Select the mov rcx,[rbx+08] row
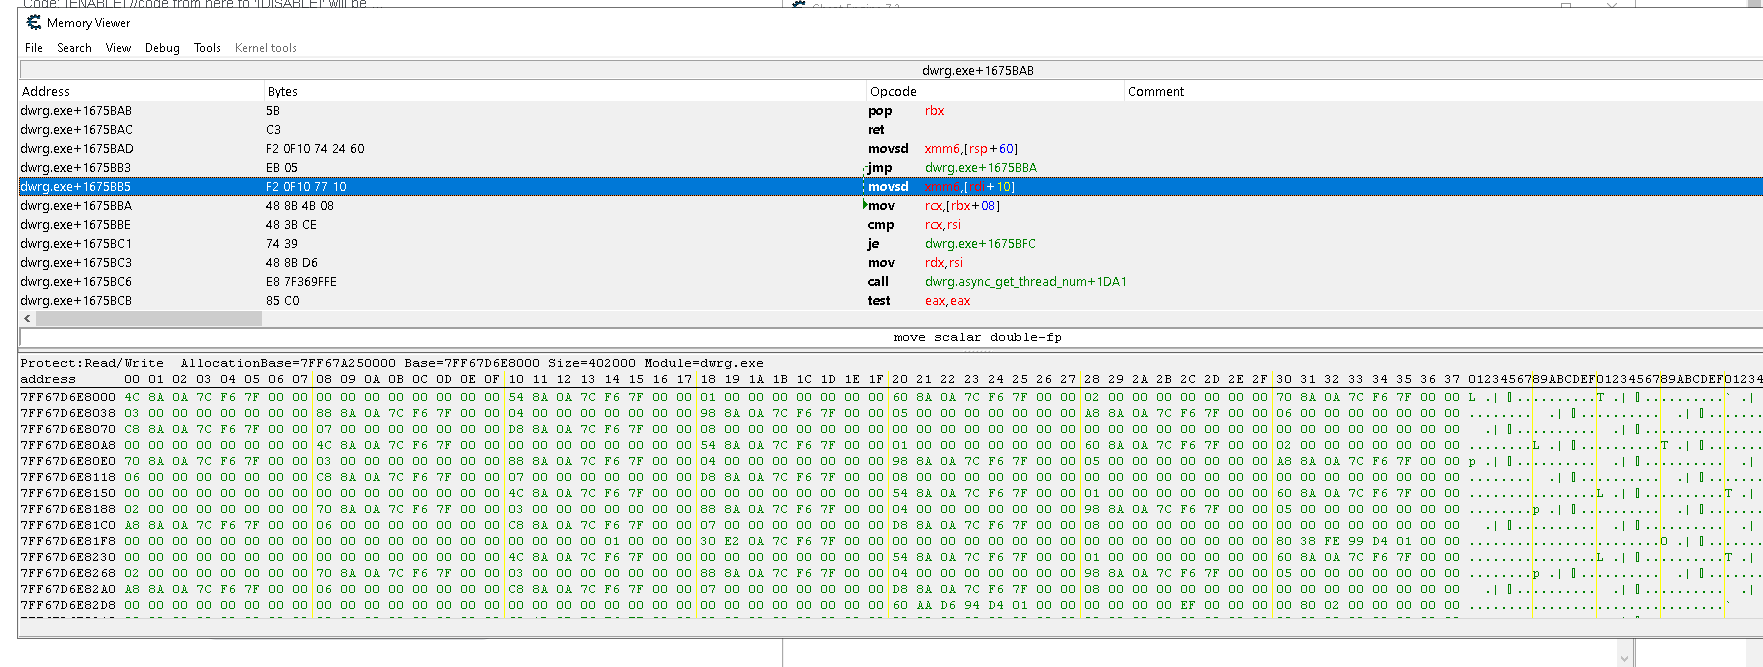This screenshot has width=1763, height=667. point(891,206)
